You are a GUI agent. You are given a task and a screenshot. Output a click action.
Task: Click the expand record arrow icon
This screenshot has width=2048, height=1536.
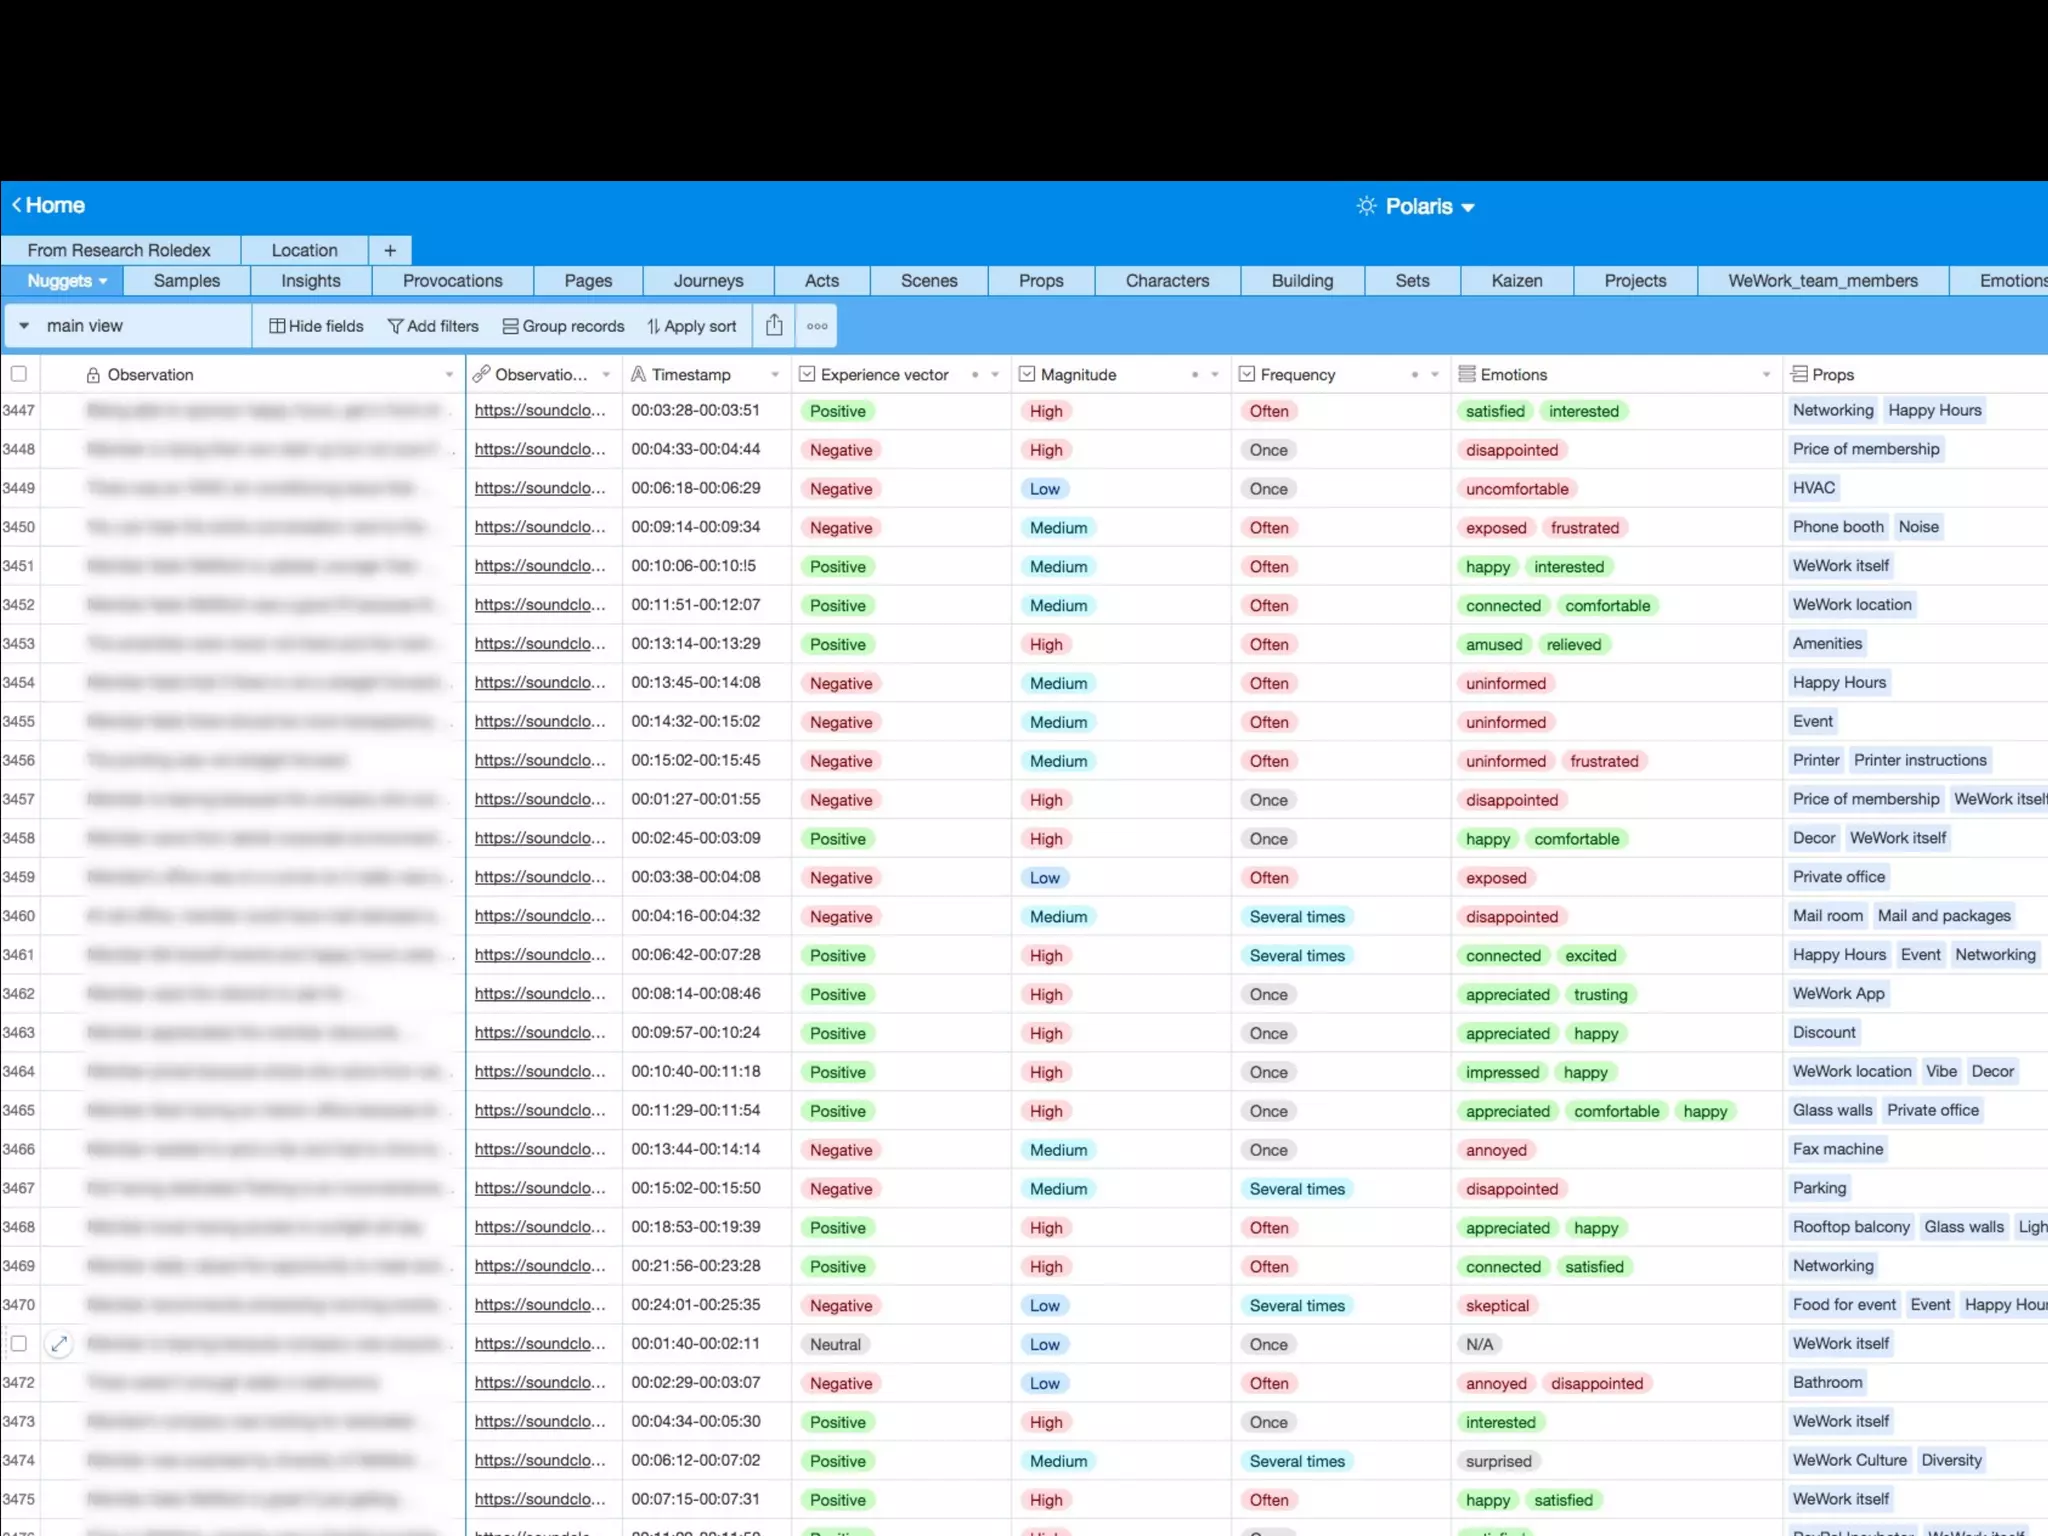coord(59,1344)
